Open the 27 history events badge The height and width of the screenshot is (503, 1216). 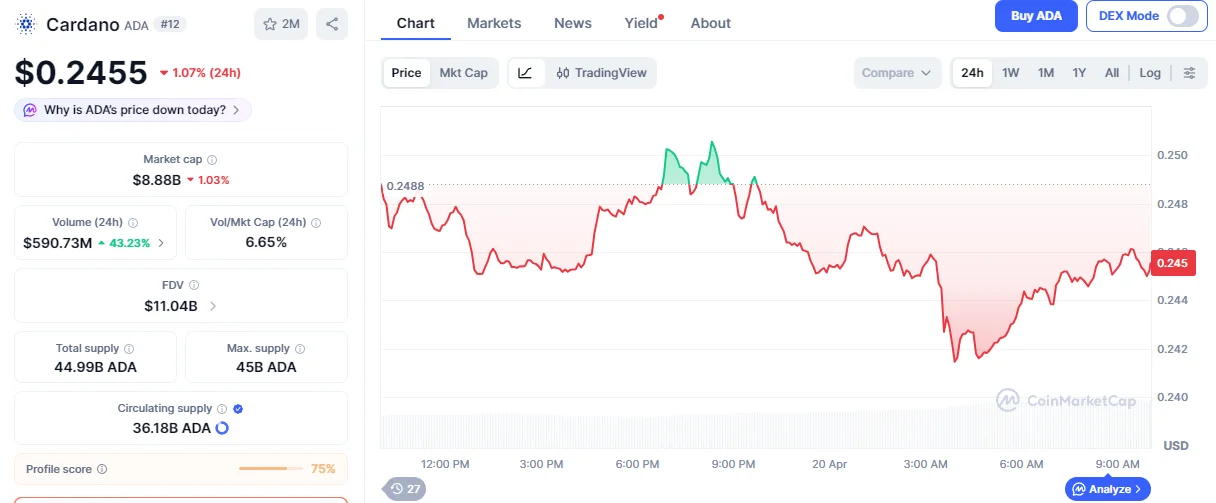point(405,489)
